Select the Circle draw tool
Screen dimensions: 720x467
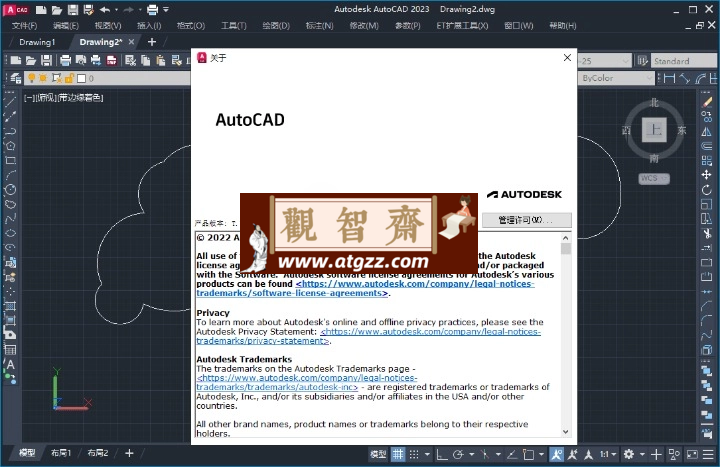tap(10, 189)
